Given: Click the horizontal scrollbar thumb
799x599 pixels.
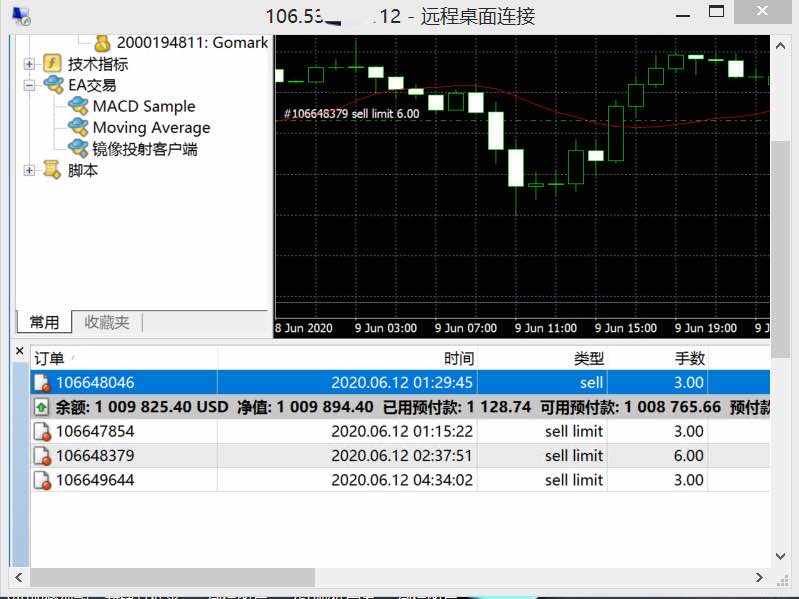Looking at the screenshot, I should coord(172,577).
